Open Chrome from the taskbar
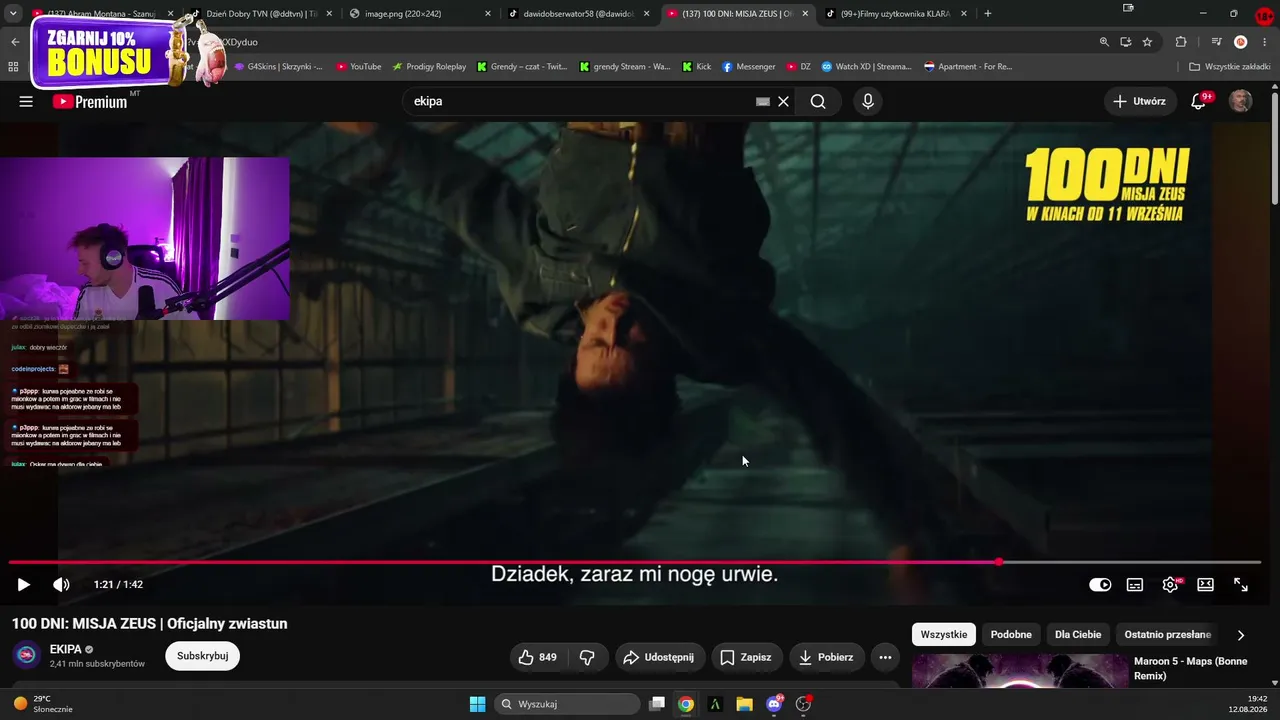Image resolution: width=1280 pixels, height=720 pixels. (x=686, y=704)
